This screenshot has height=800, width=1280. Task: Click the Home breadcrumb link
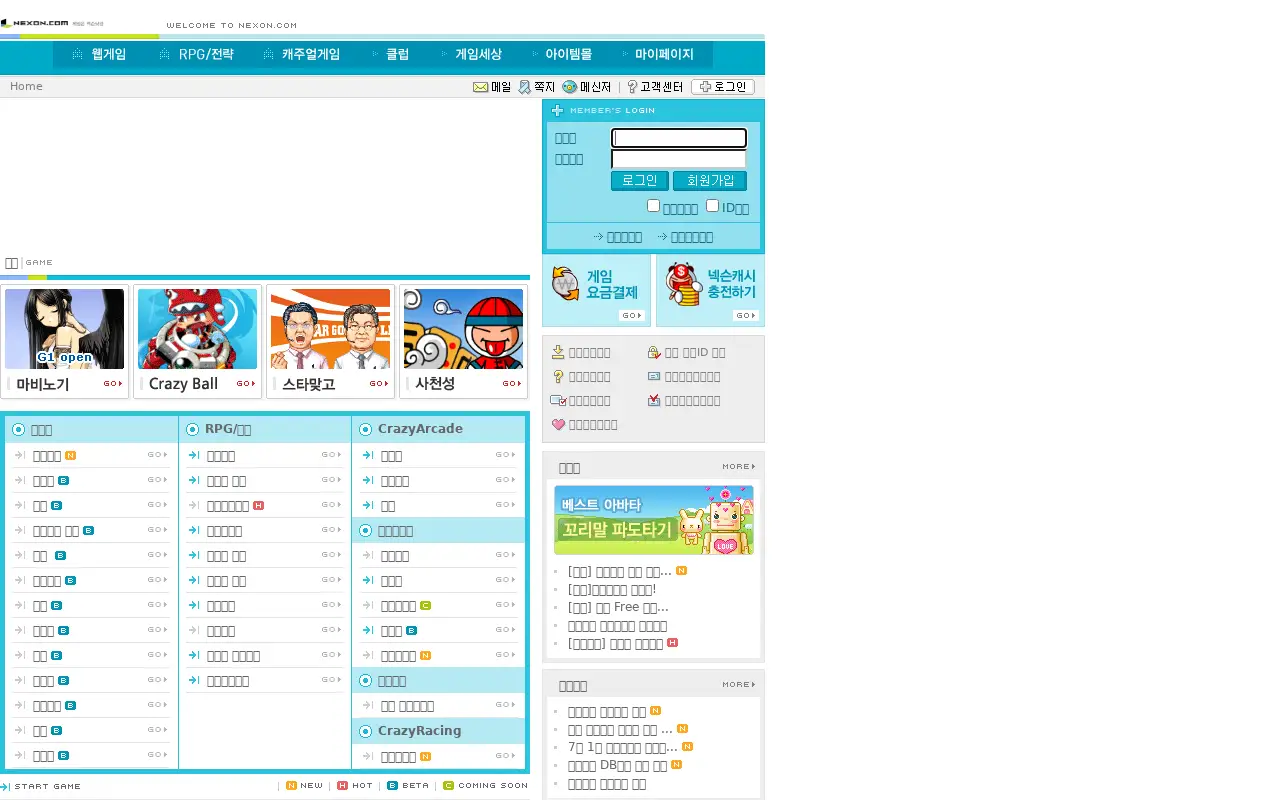26,87
